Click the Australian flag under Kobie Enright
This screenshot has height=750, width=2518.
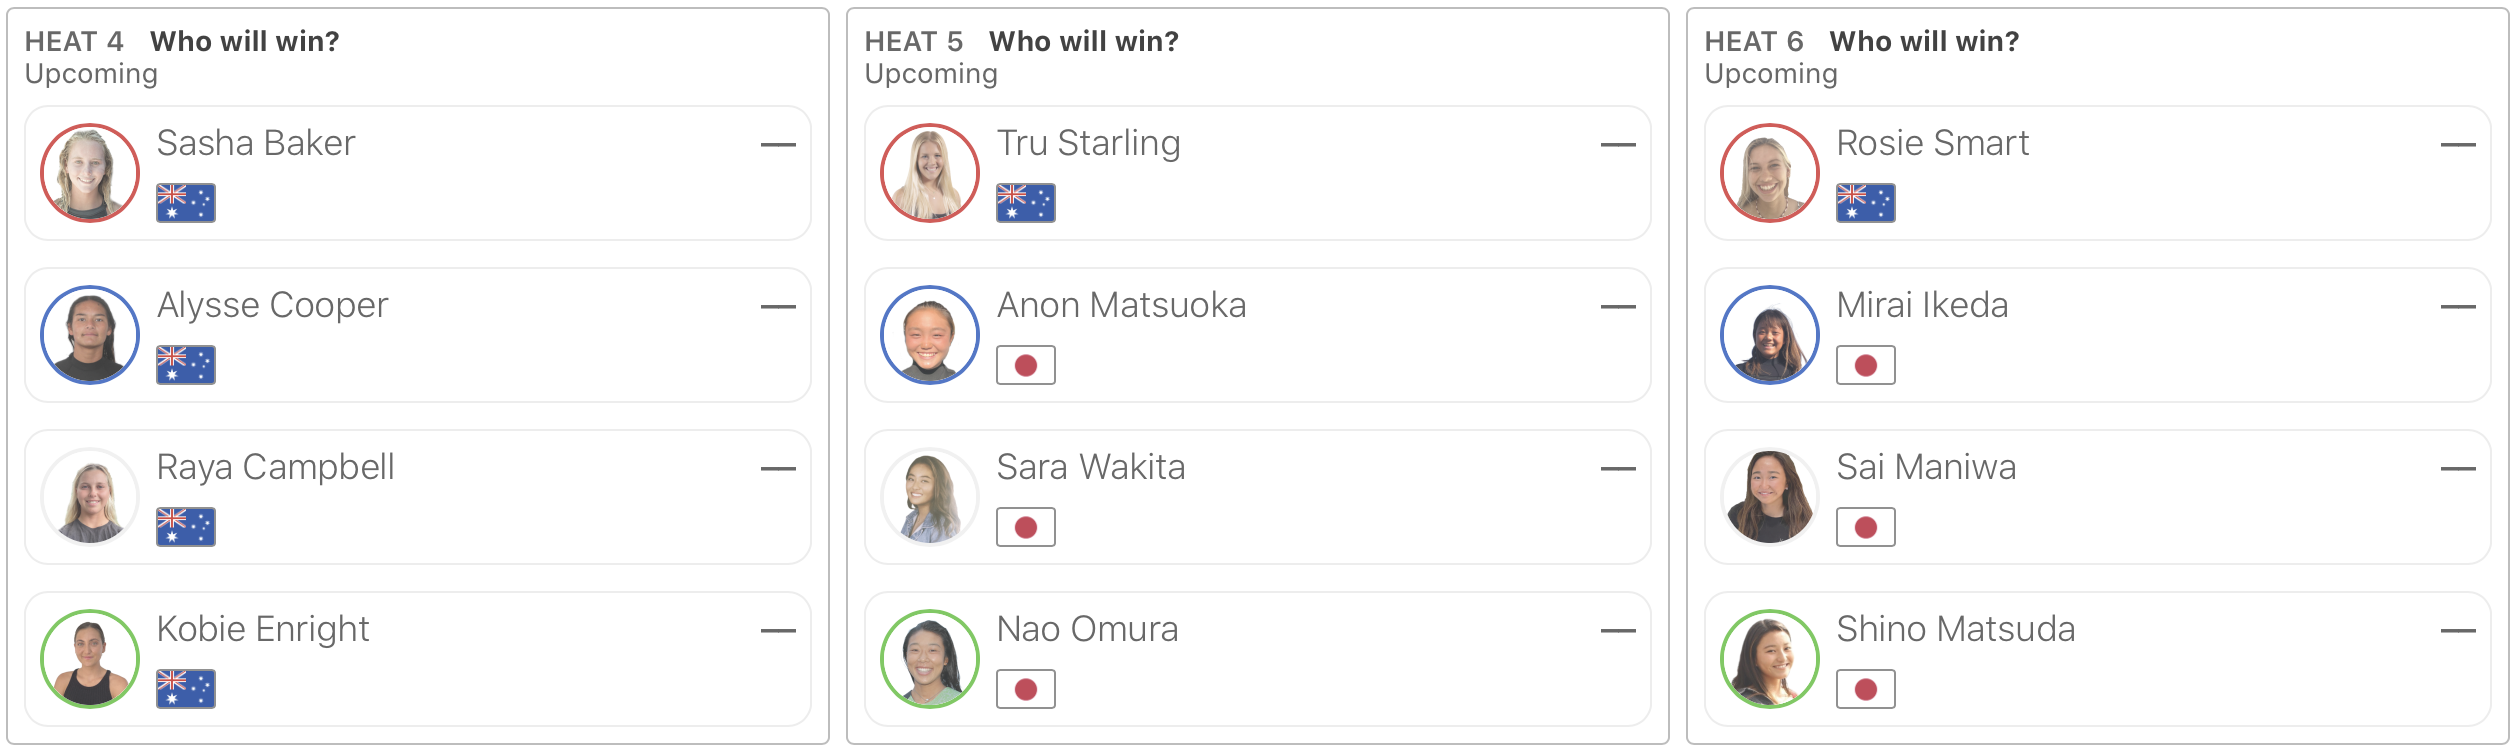(x=186, y=689)
